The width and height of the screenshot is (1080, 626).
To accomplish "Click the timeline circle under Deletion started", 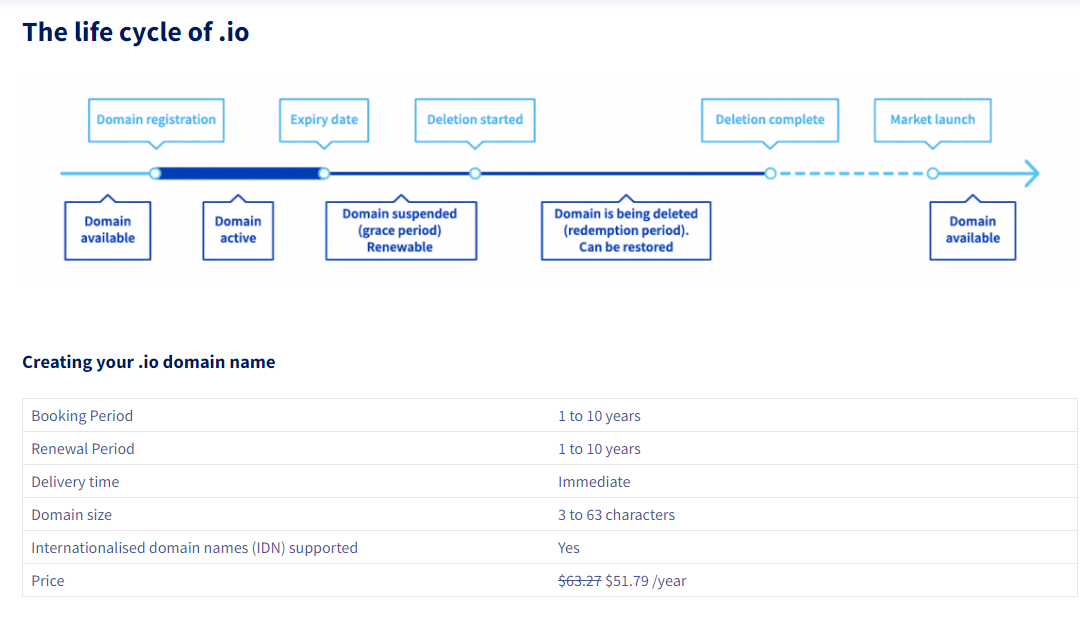I will click(x=475, y=174).
